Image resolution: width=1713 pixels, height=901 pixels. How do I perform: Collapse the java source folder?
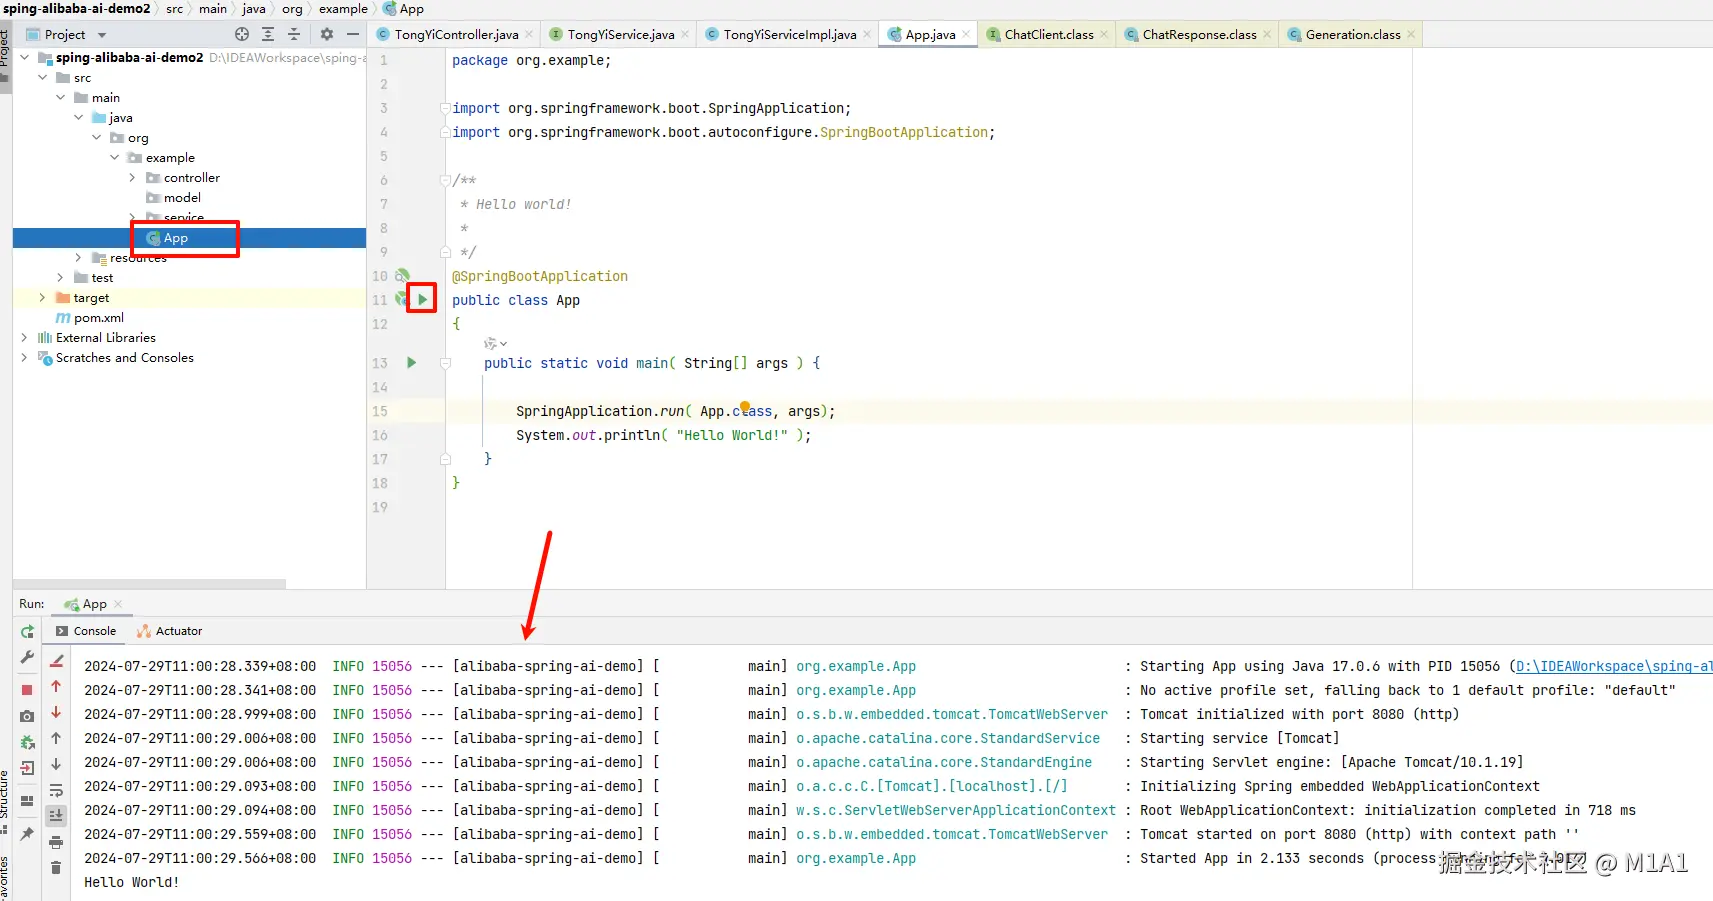point(79,118)
